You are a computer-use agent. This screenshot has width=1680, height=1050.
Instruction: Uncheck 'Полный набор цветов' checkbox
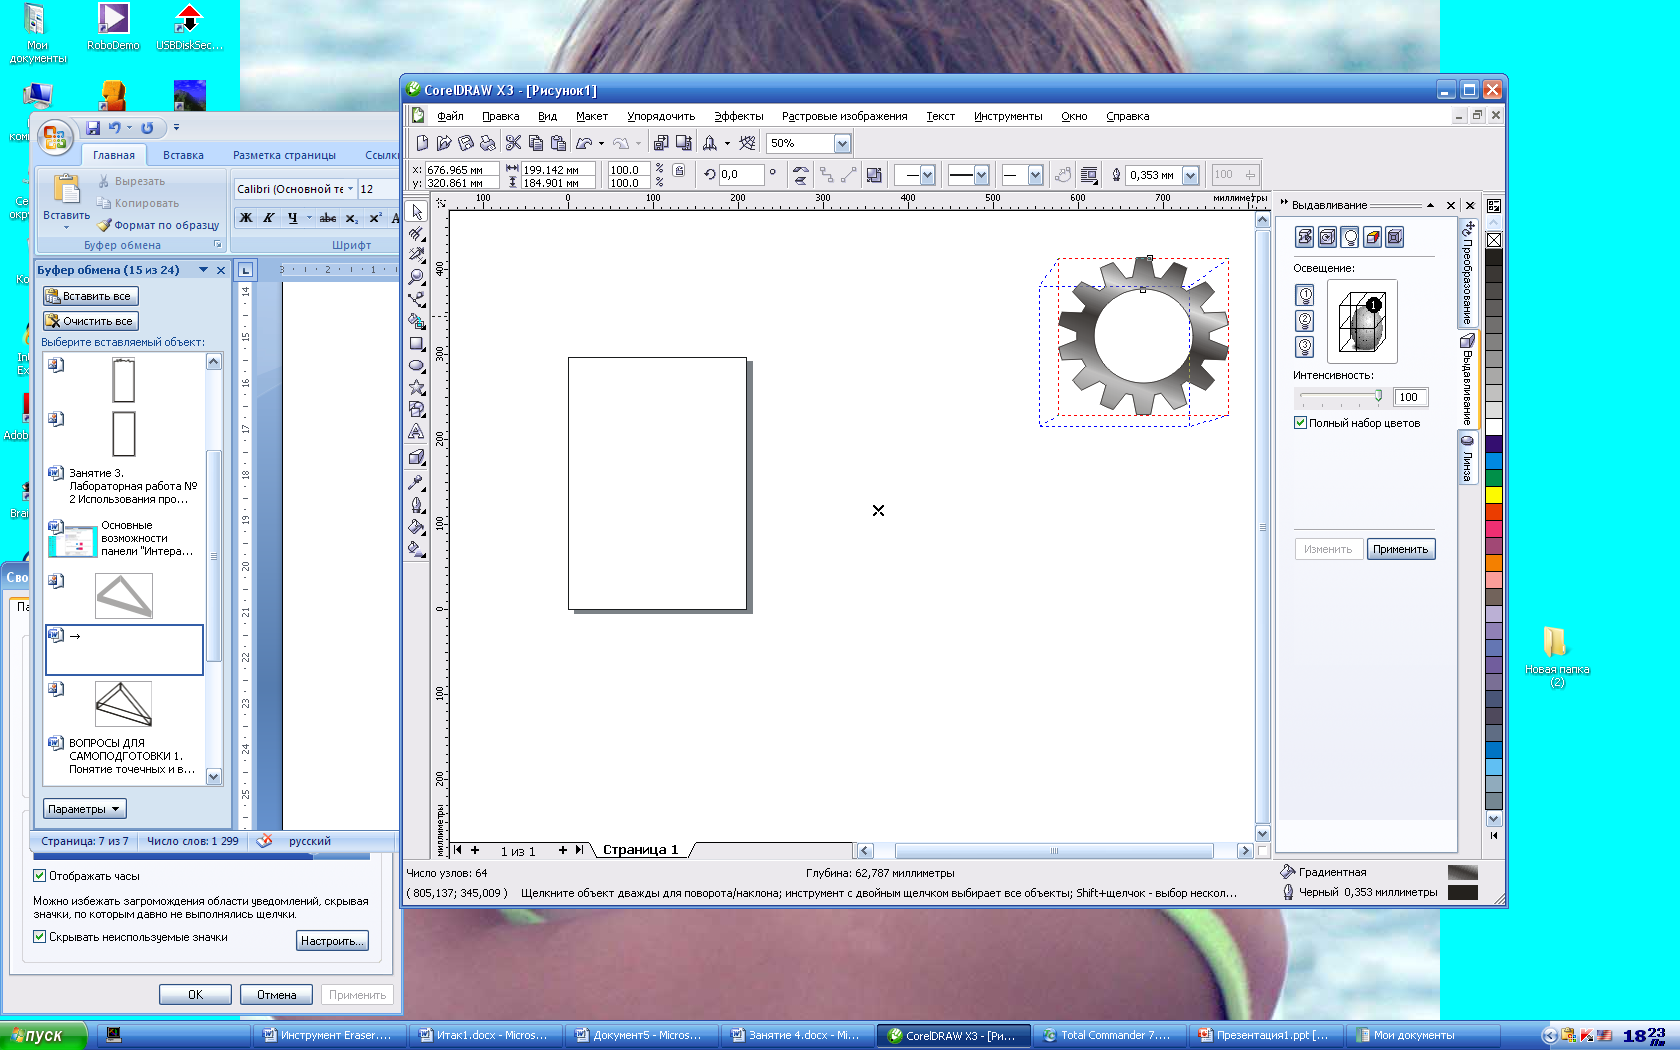(1300, 423)
